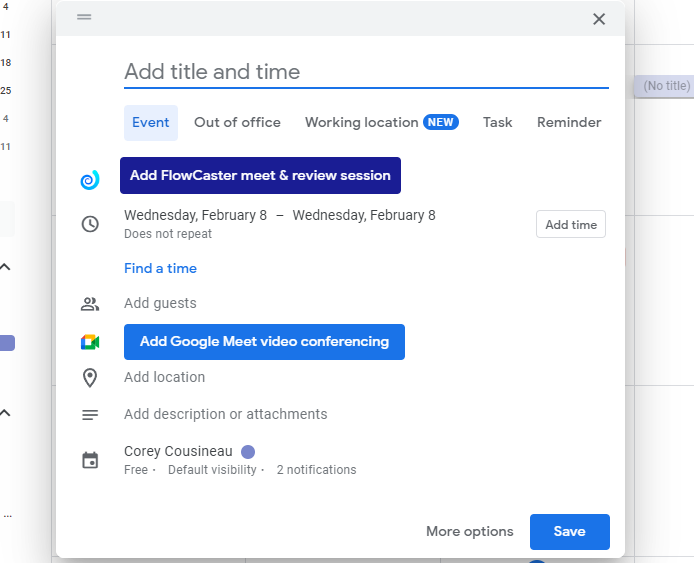The image size is (694, 563).
Task: Click the Google Meet camera icon
Action: 90,342
